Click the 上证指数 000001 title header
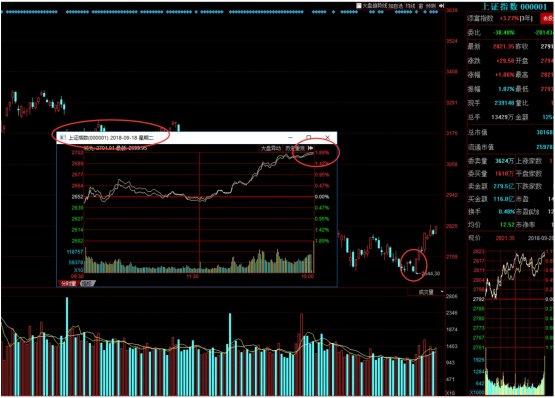This screenshot has height=398, width=555. point(514,6)
